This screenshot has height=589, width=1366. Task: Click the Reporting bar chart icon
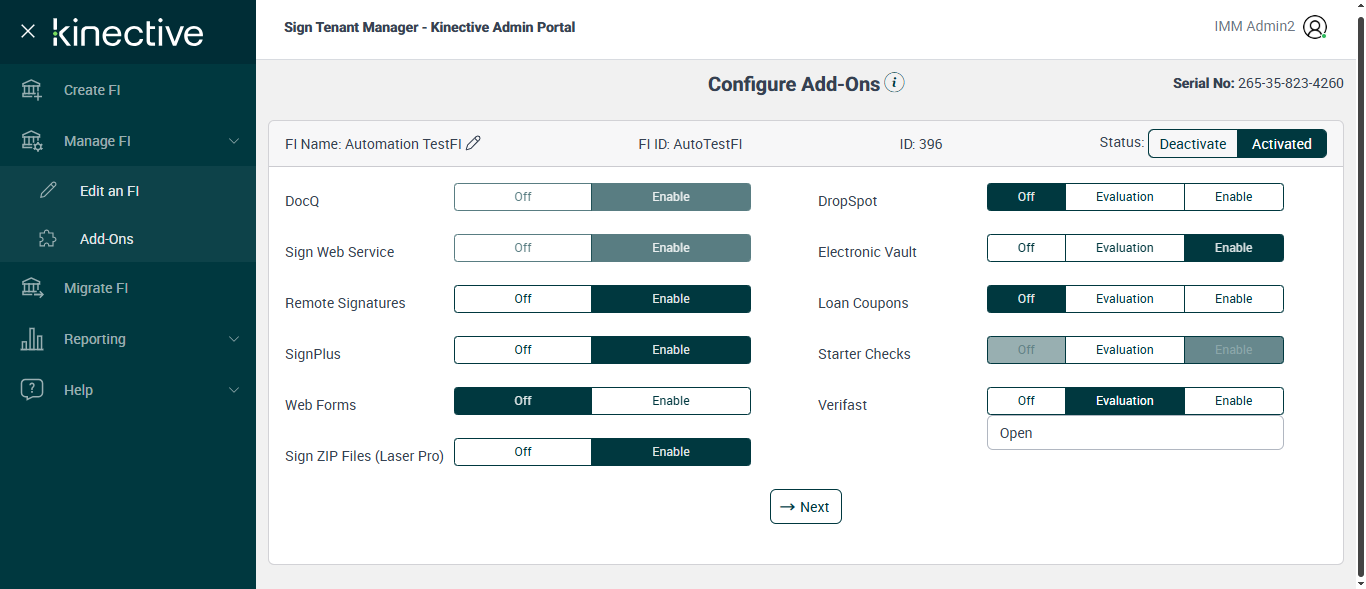pos(32,339)
